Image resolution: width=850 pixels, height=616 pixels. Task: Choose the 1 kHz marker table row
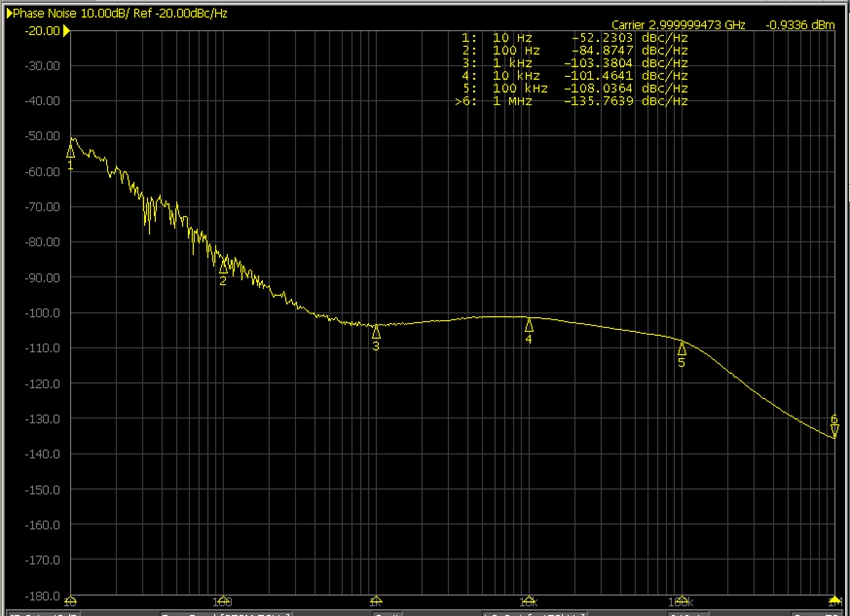click(575, 62)
